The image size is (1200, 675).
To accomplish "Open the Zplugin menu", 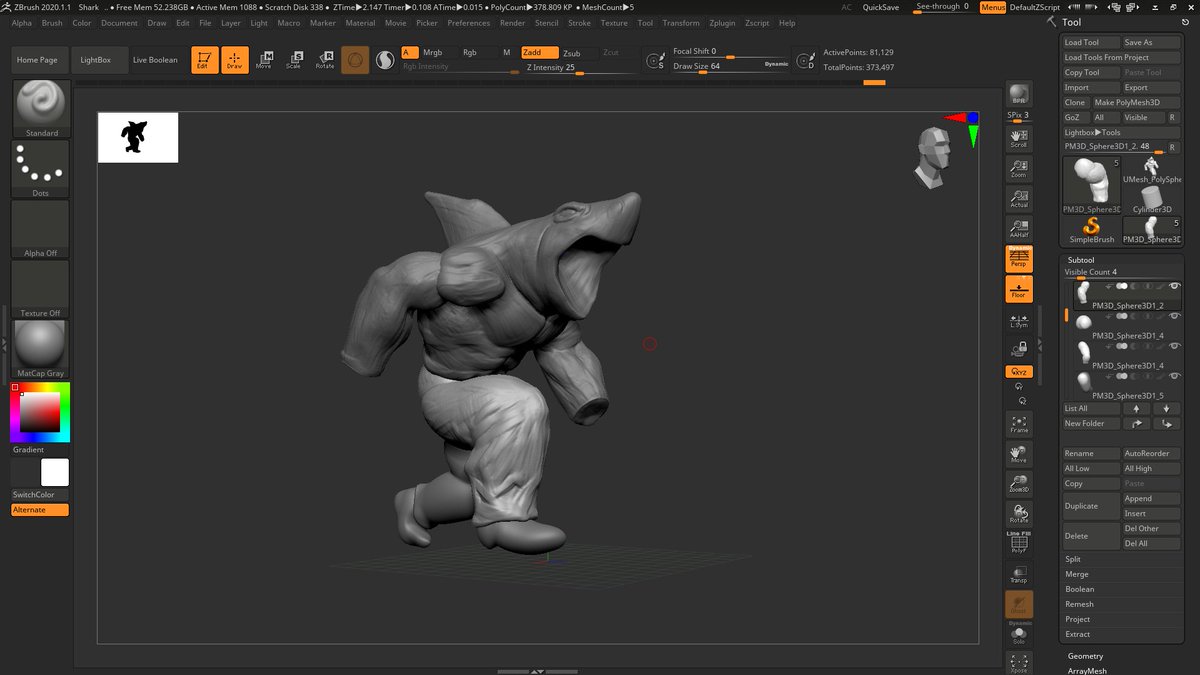I will pyautogui.click(x=721, y=23).
